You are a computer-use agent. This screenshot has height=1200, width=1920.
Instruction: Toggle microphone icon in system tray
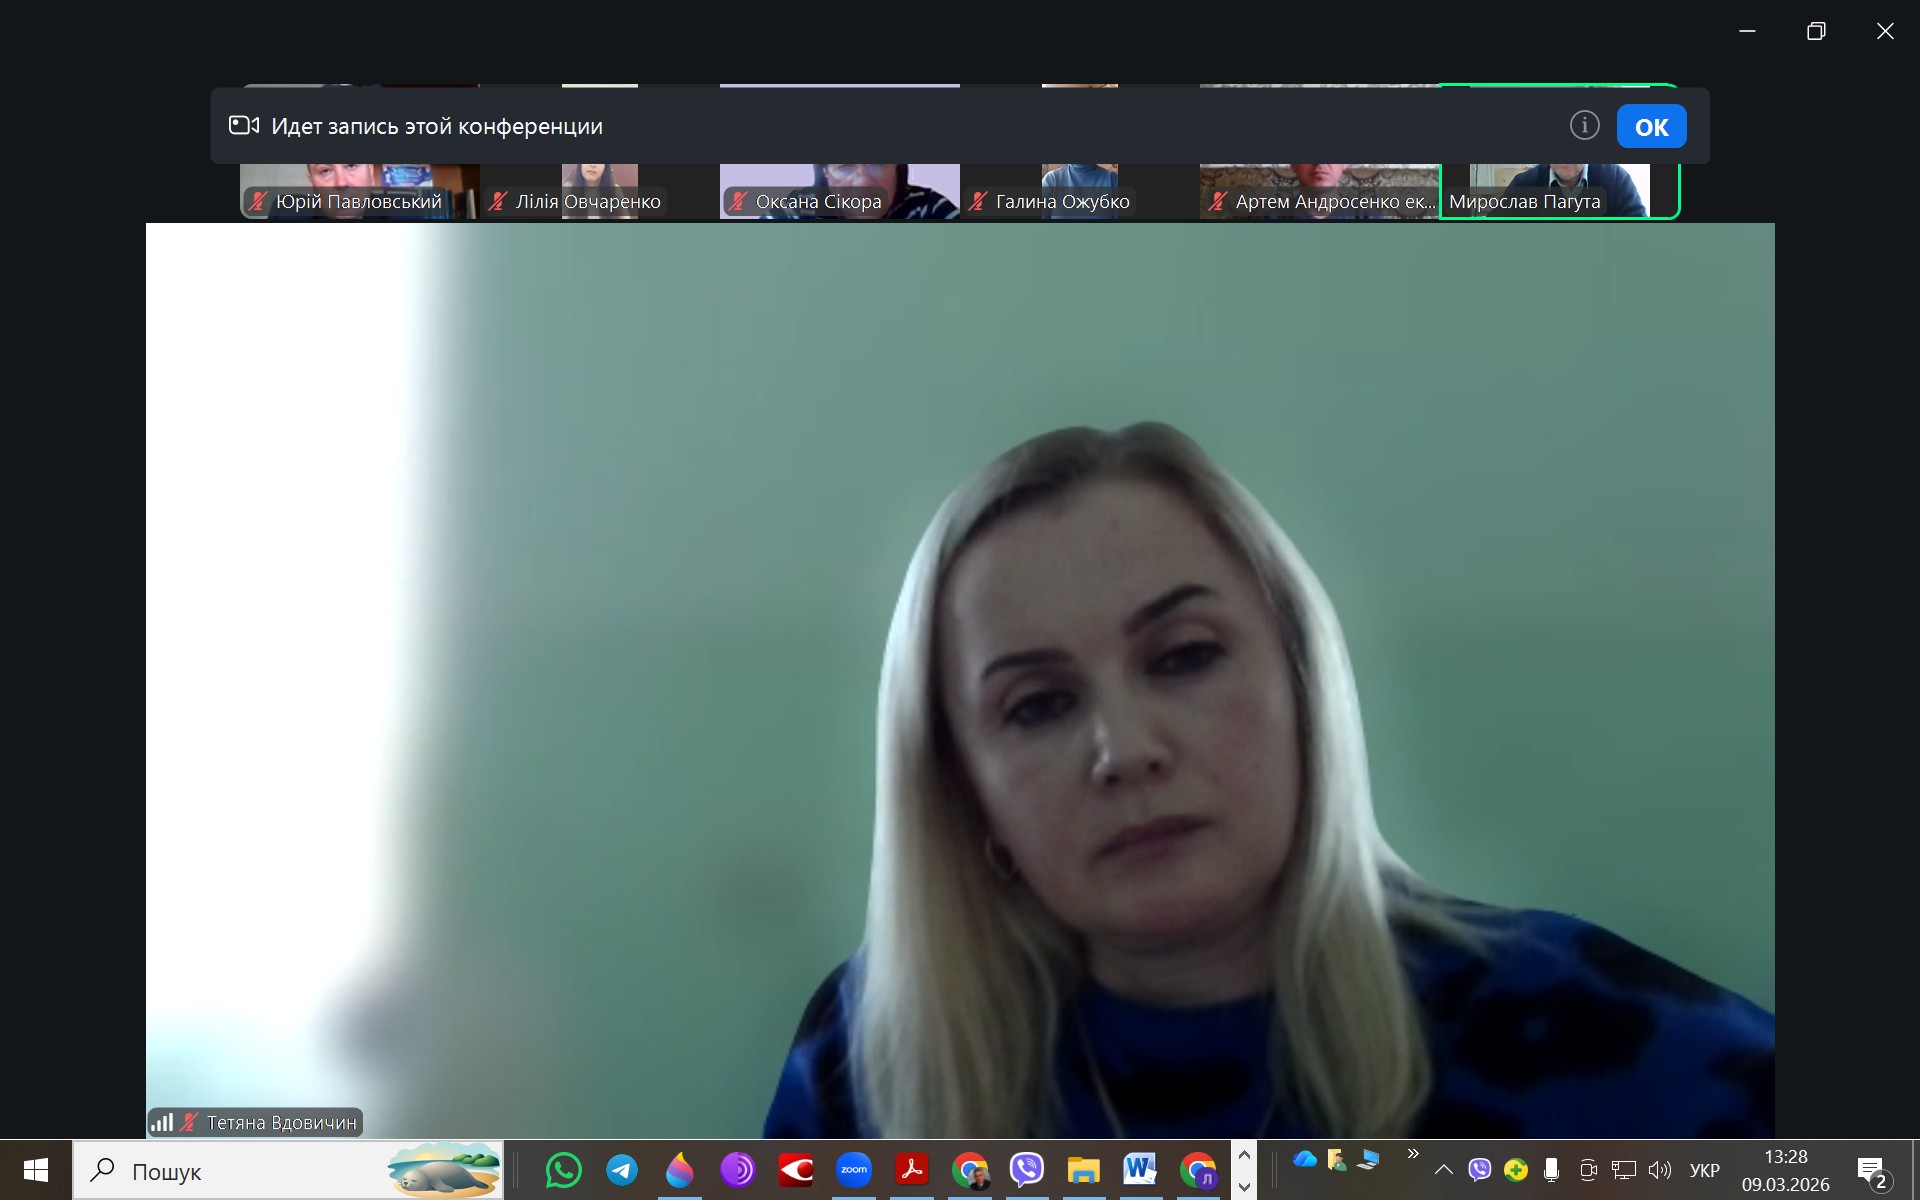1551,1170
